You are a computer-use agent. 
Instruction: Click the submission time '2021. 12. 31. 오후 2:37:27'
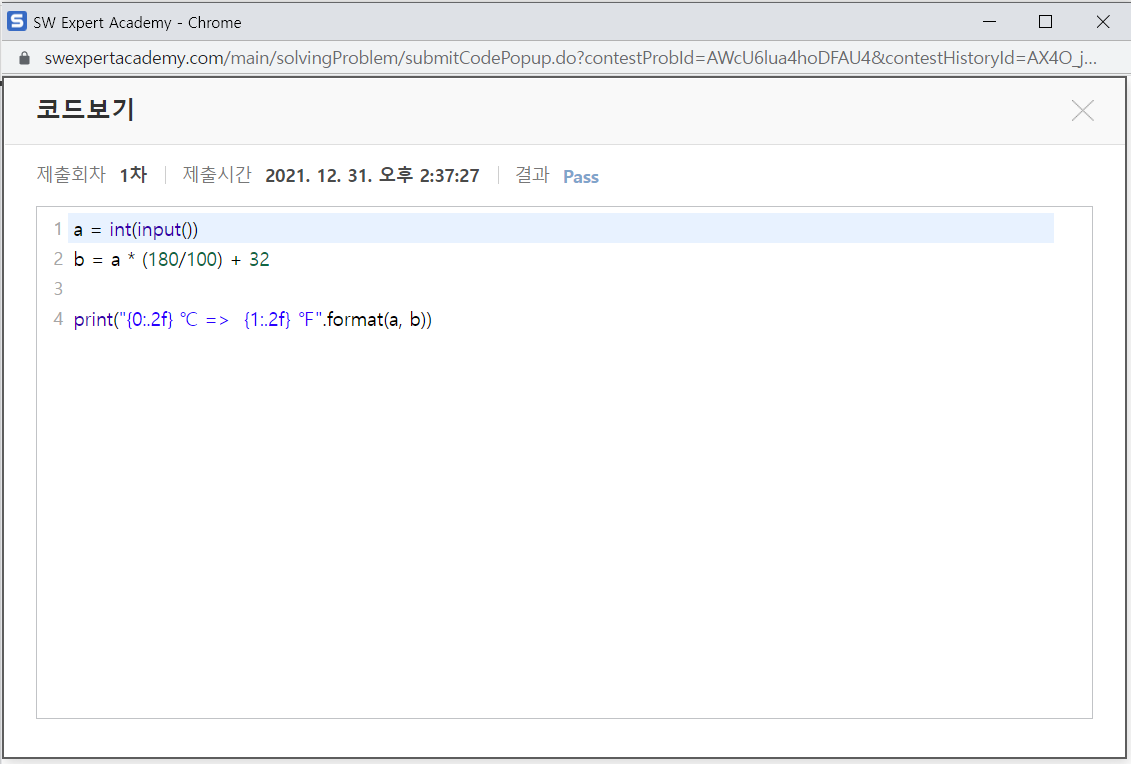[372, 175]
